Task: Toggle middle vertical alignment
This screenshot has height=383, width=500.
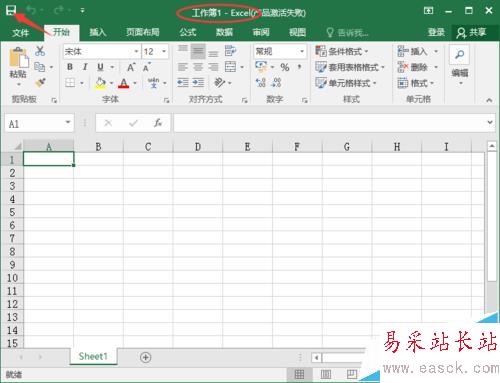Action: [198, 51]
